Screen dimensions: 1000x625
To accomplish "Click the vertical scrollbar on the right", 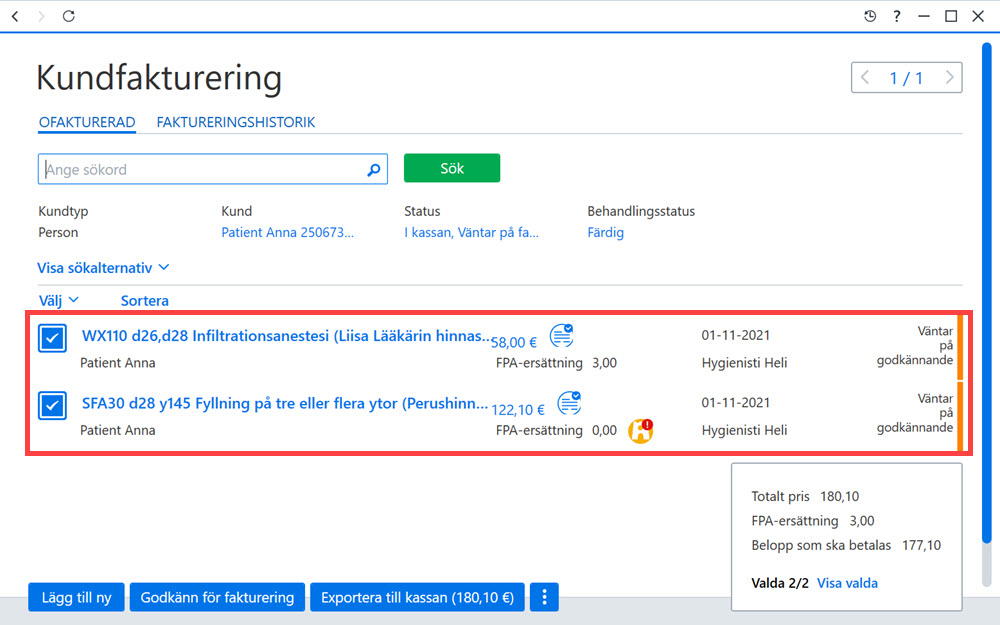I will point(987,293).
